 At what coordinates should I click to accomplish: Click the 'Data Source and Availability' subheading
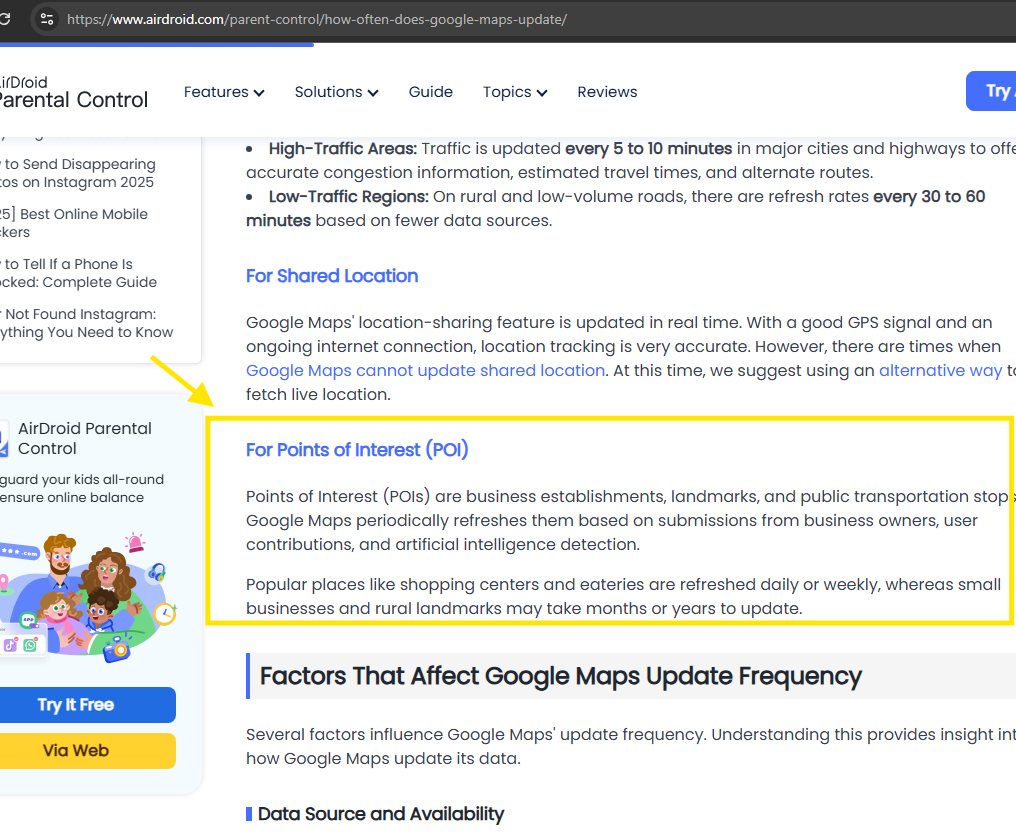pos(380,814)
